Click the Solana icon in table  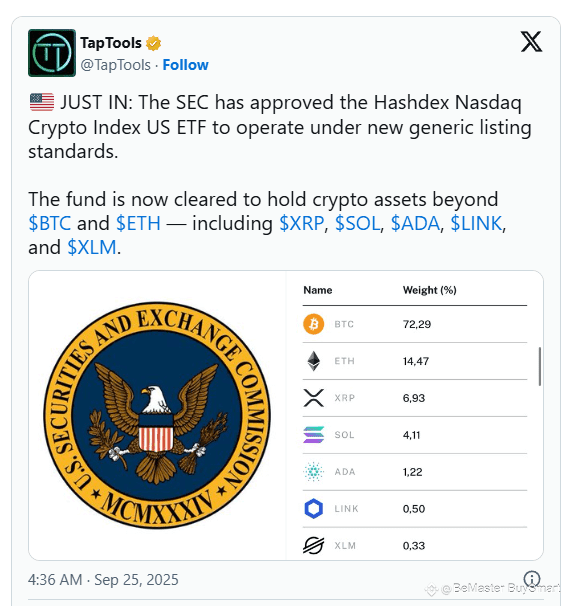click(313, 434)
